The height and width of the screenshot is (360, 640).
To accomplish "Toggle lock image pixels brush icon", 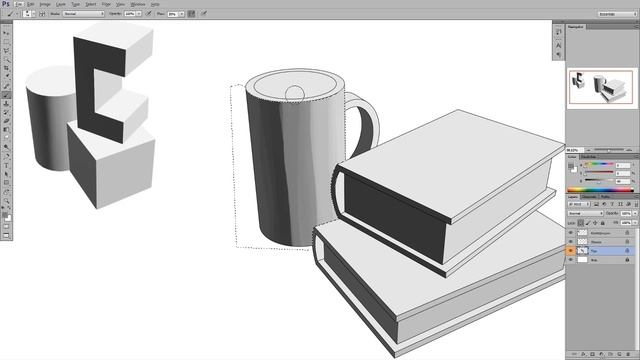I will [x=588, y=223].
